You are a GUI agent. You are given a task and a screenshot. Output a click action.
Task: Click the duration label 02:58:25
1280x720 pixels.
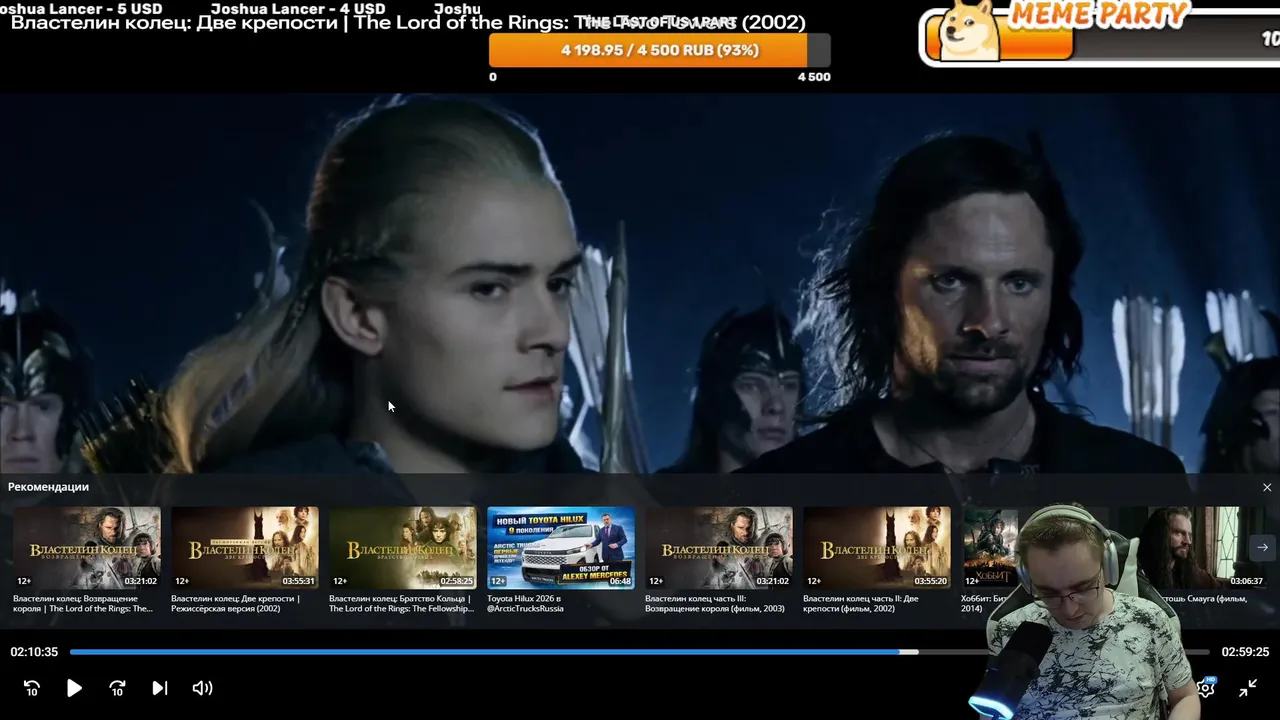pyautogui.click(x=457, y=581)
